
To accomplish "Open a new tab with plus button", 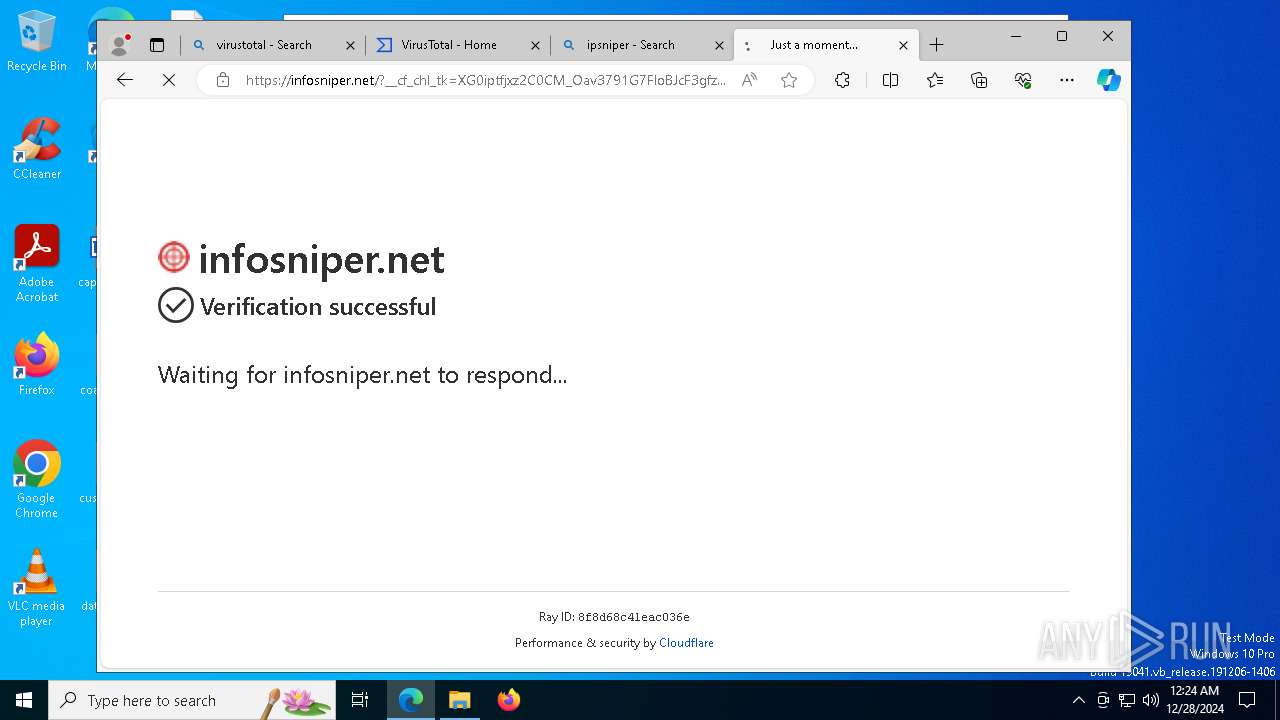I will click(x=936, y=45).
